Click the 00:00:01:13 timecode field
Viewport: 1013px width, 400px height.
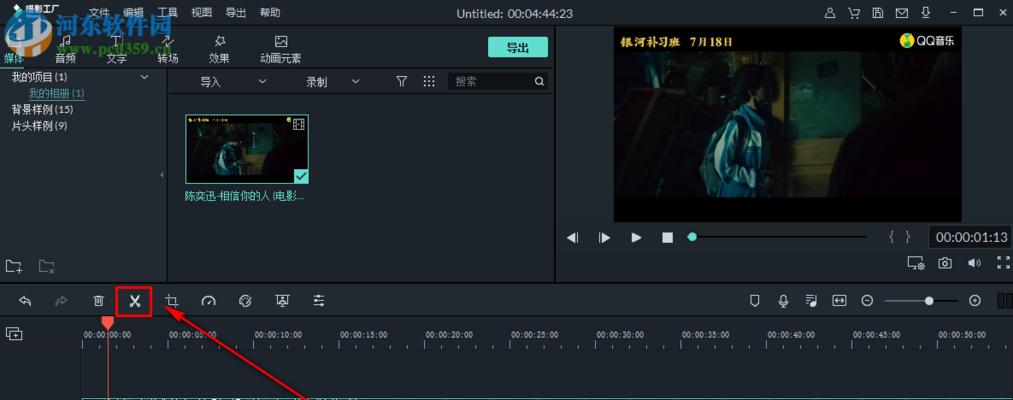[971, 237]
